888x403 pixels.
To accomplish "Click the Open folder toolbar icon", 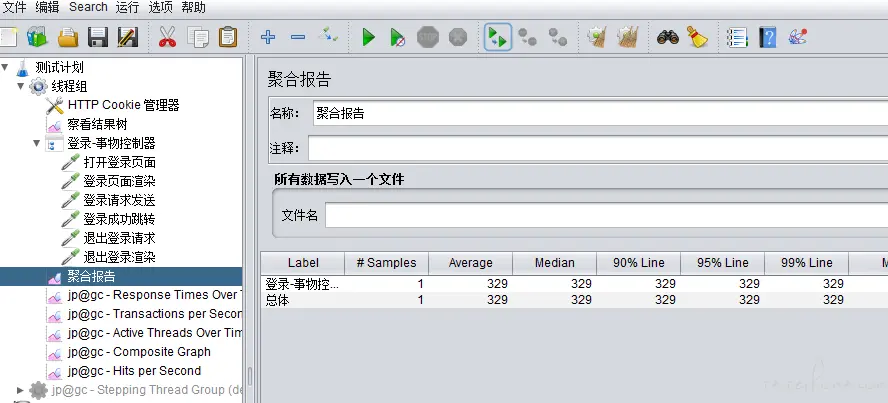I will click(68, 37).
